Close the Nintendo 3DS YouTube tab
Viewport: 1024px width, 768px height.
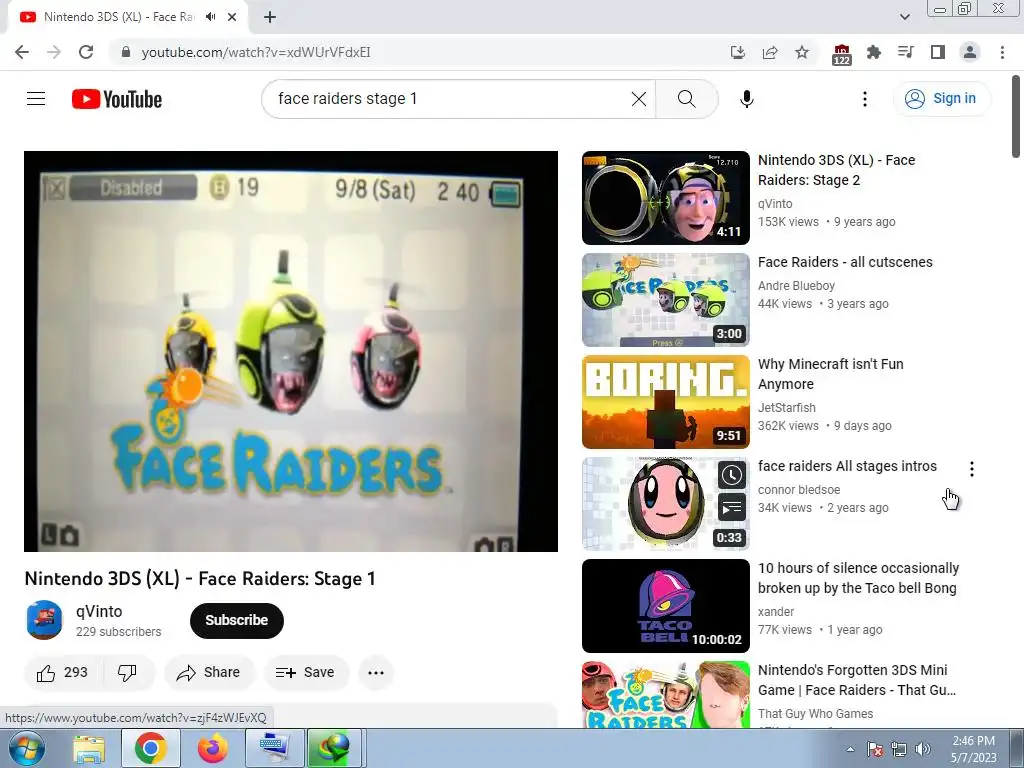(232, 17)
